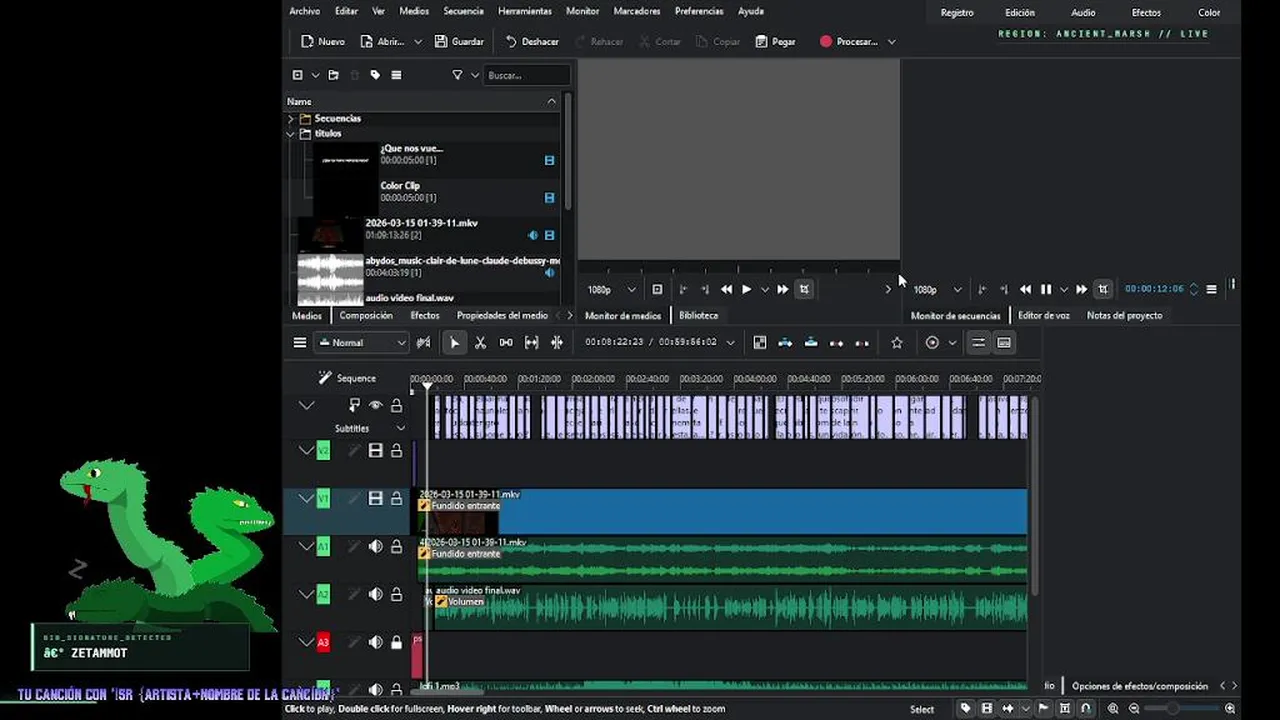Toggle subtitle track visibility eye
This screenshot has width=1280, height=720.
click(375, 405)
